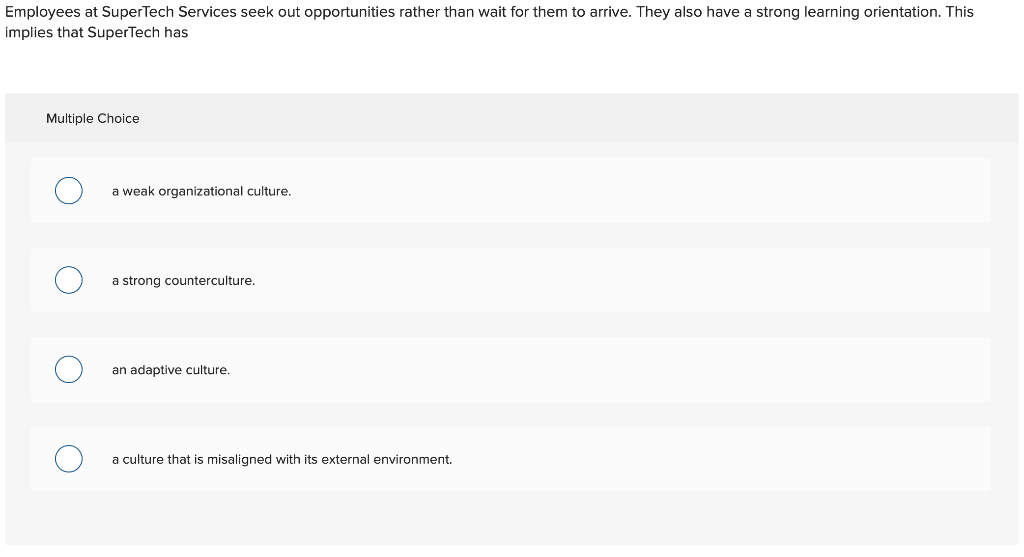
Task: Click the "a strong counterculture." answer text
Action: point(183,281)
